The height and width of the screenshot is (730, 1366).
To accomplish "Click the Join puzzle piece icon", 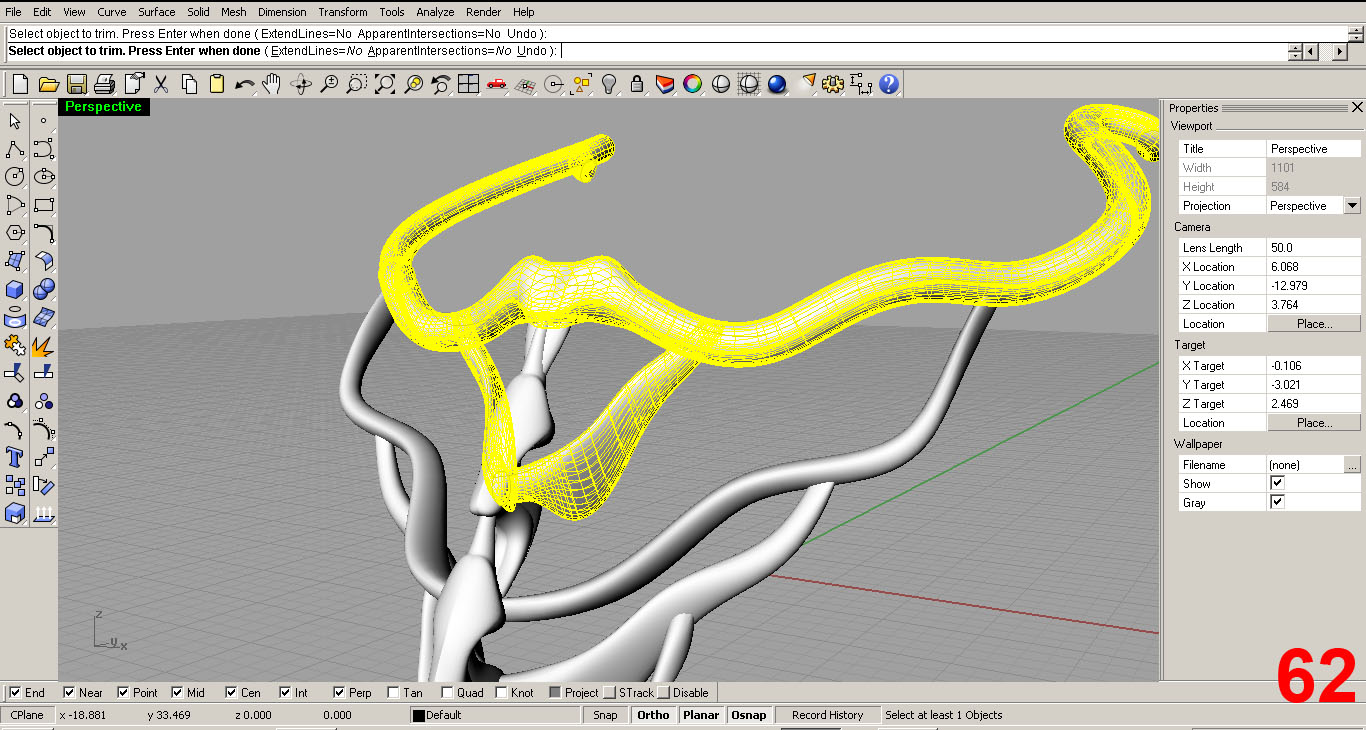I will pyautogui.click(x=15, y=346).
